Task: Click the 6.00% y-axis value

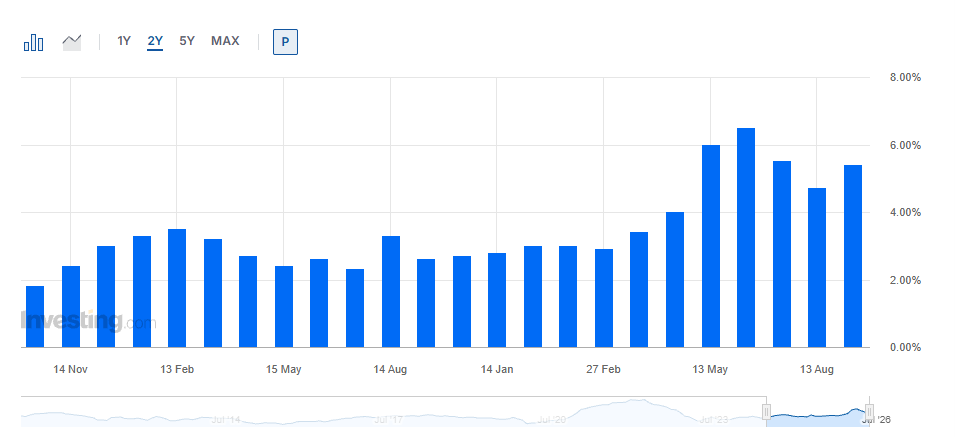Action: tap(905, 145)
